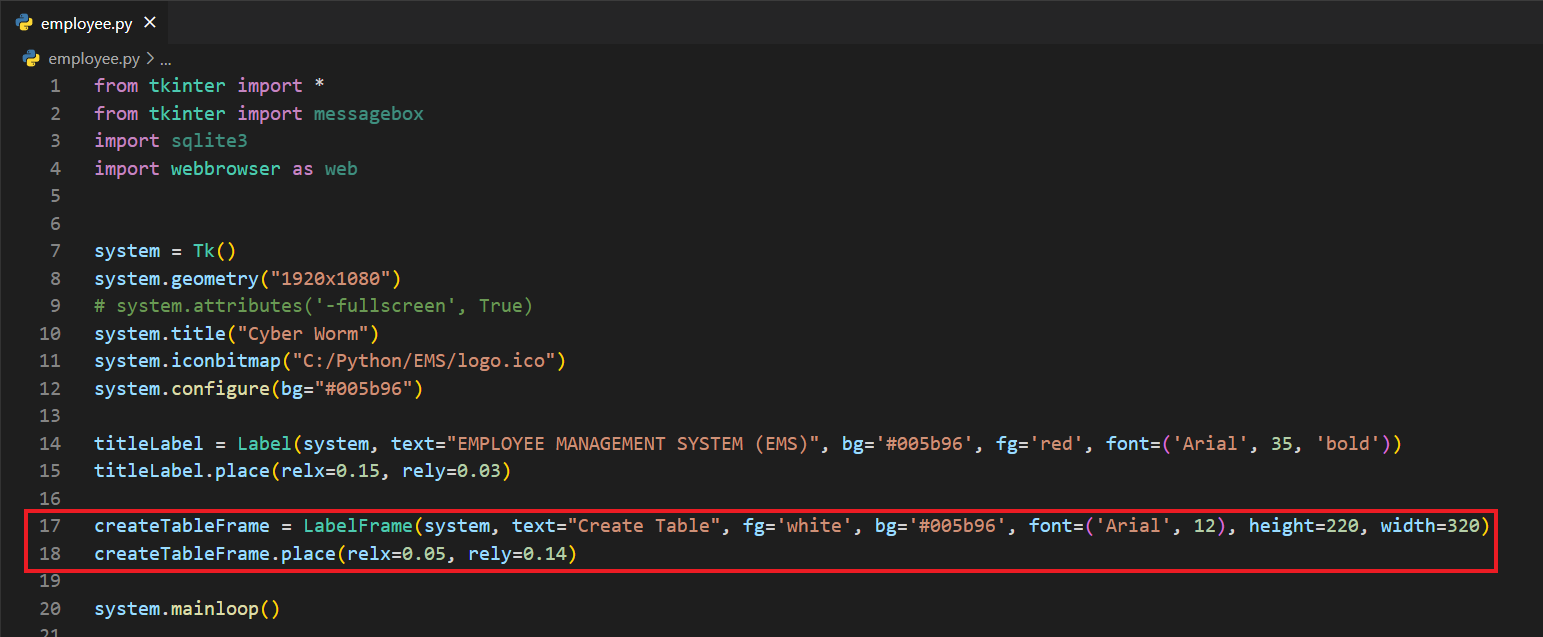Select line 17 via its line number

pyautogui.click(x=50, y=525)
